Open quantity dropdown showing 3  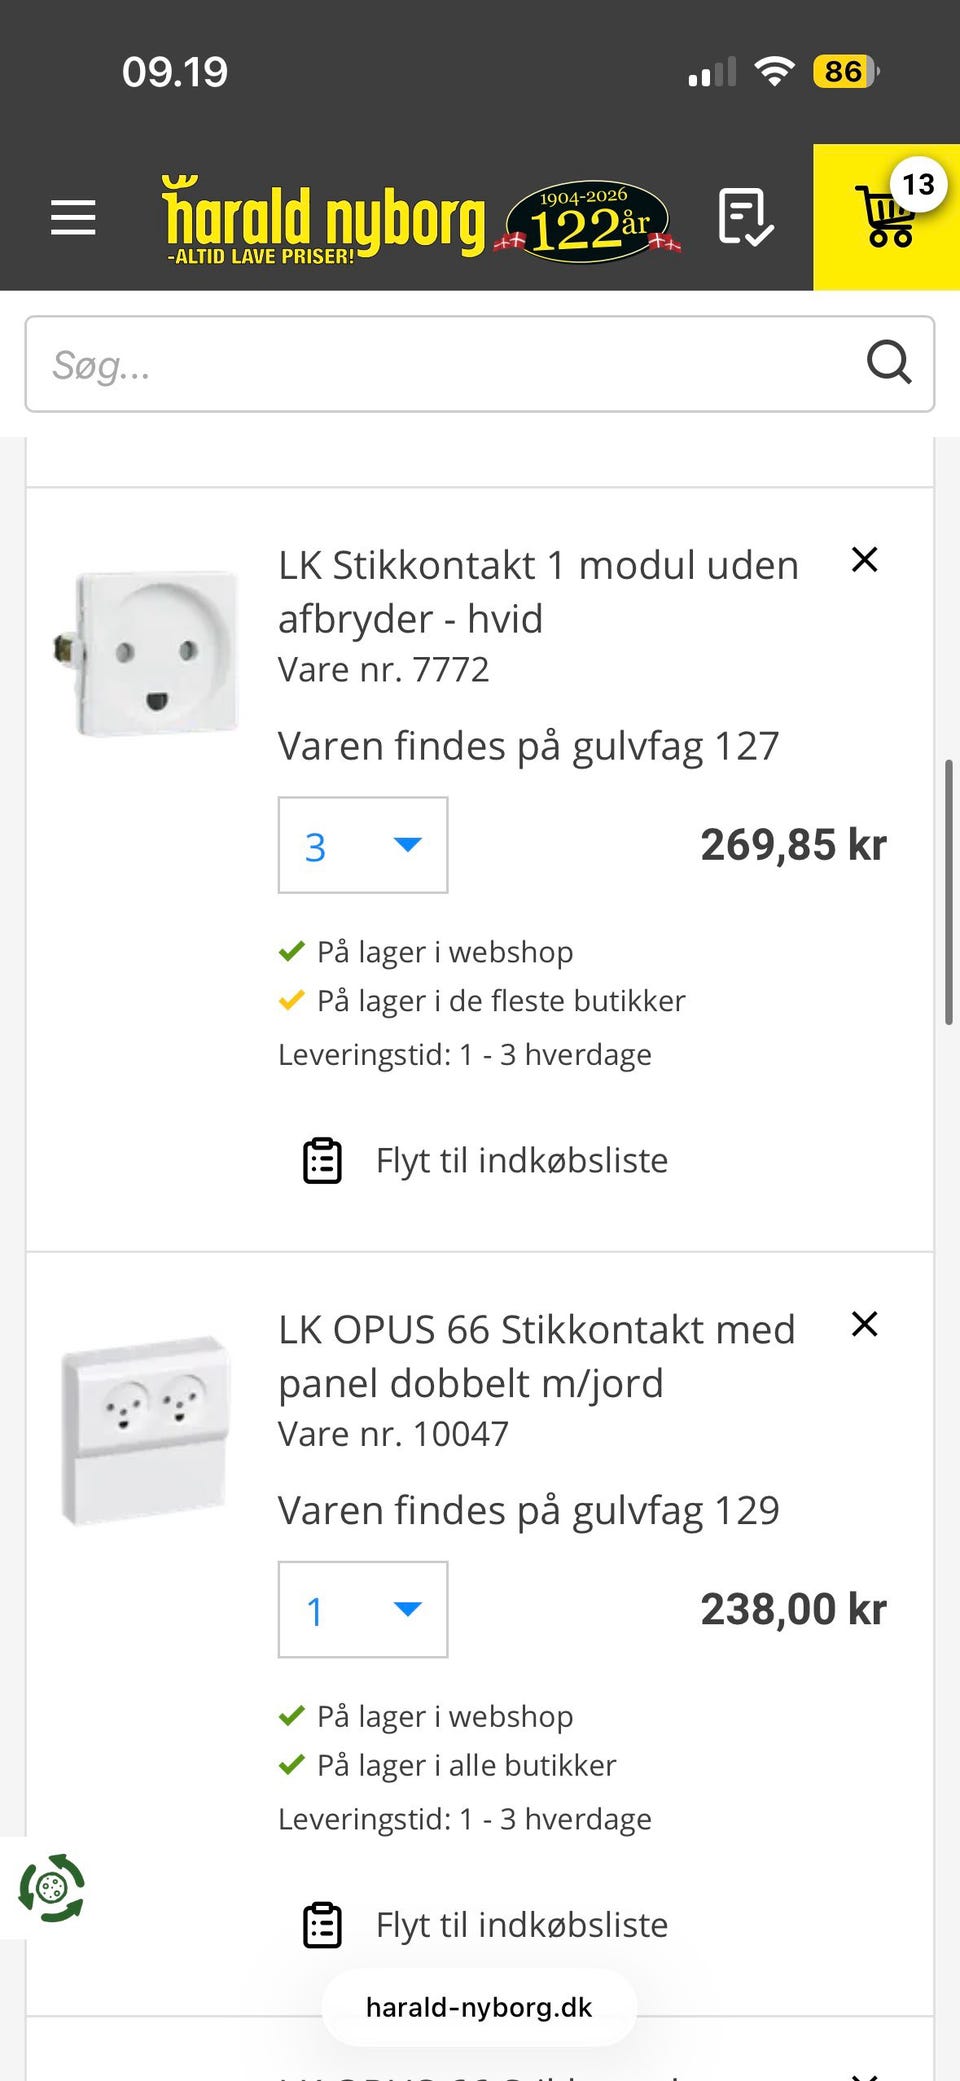pyautogui.click(x=362, y=845)
